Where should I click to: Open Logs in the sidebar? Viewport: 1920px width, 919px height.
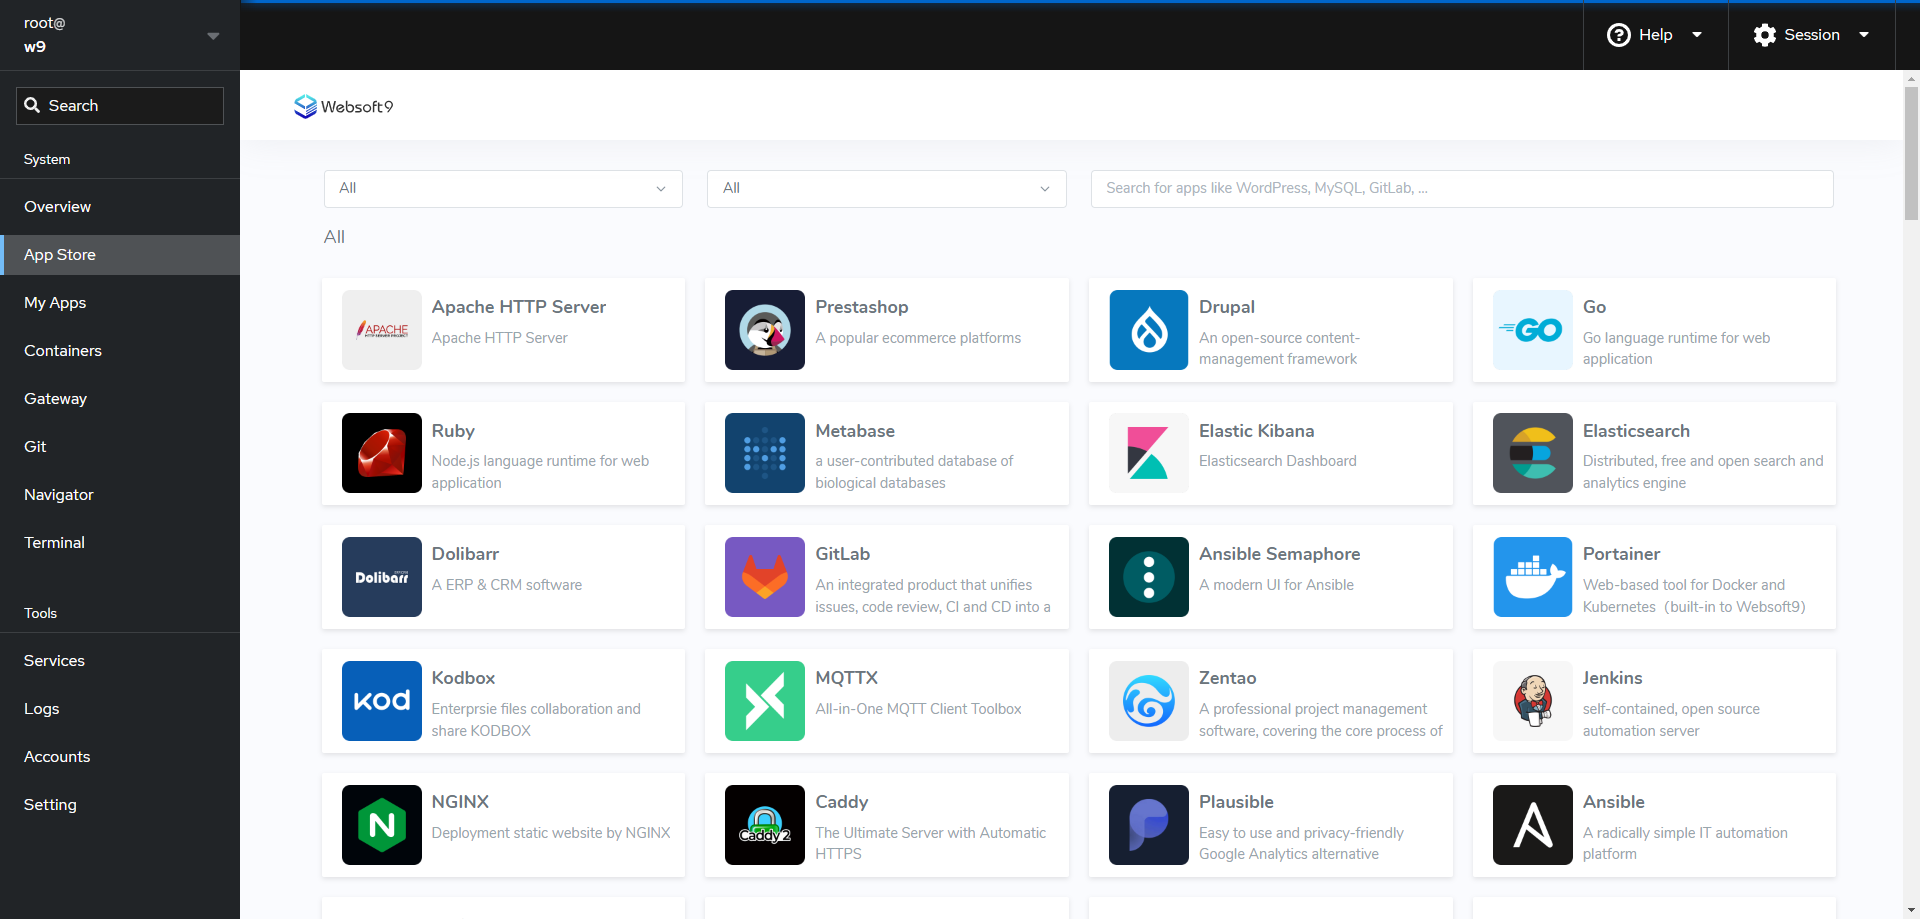click(120, 709)
